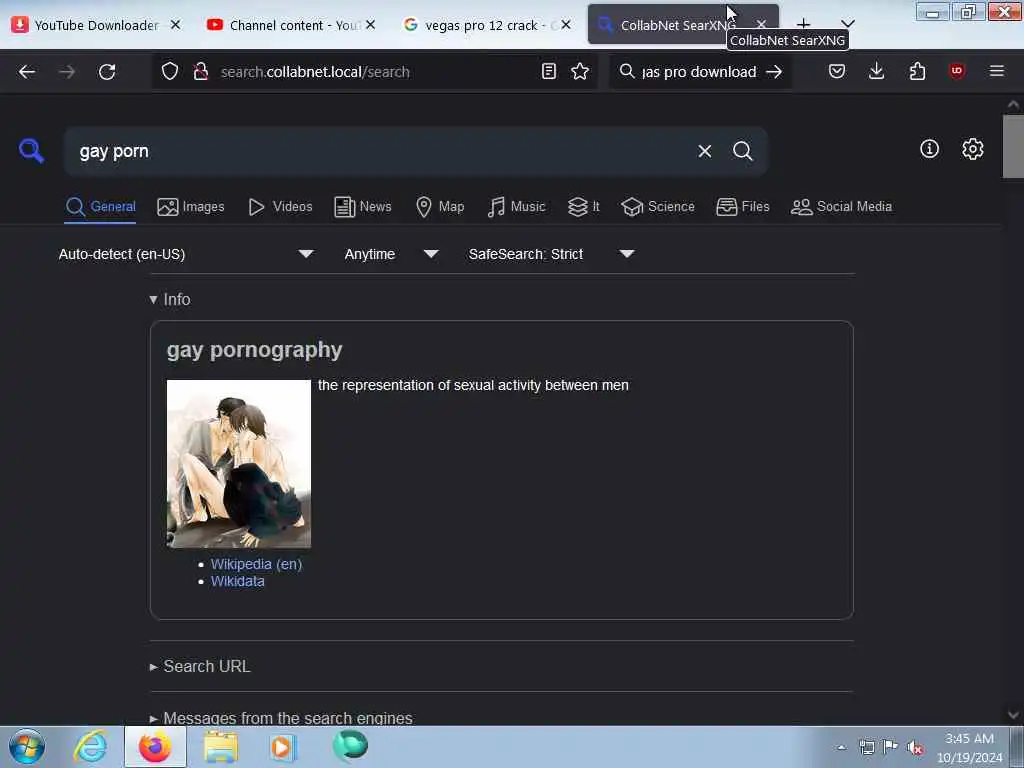Image resolution: width=1024 pixels, height=768 pixels.
Task: Select the Files search category
Action: click(x=743, y=207)
